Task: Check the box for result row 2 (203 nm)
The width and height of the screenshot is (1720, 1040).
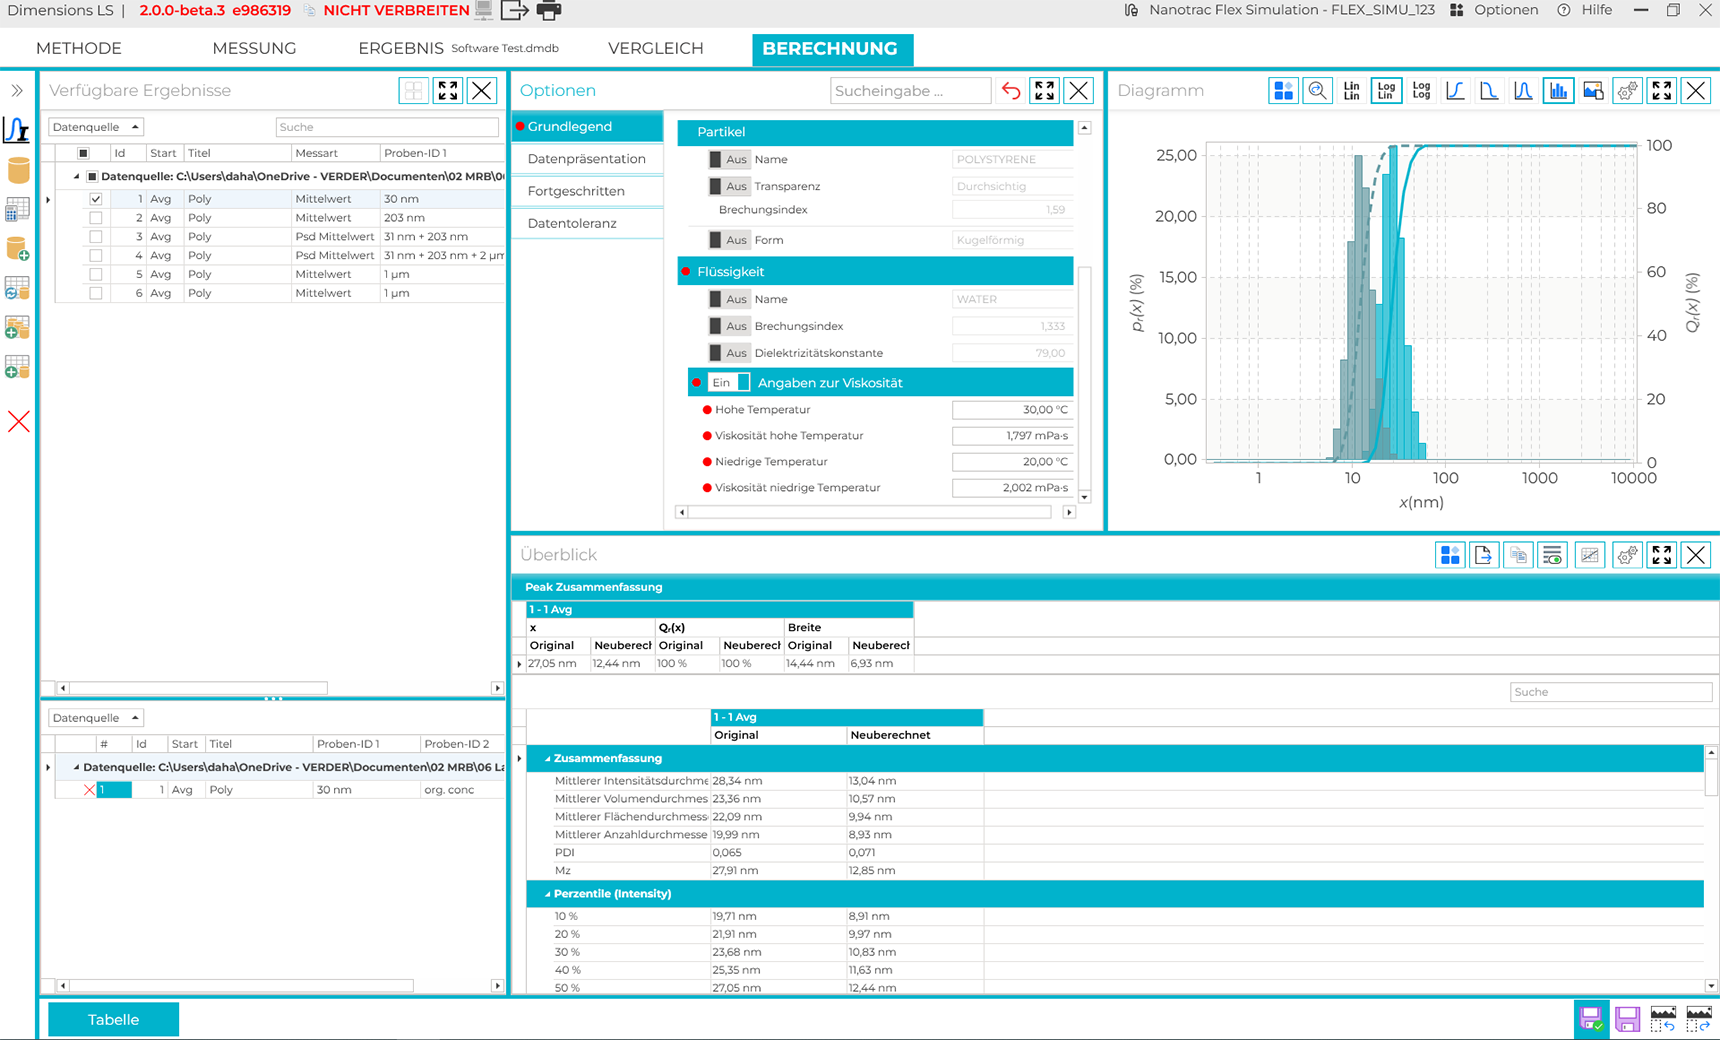Action: pos(96,218)
